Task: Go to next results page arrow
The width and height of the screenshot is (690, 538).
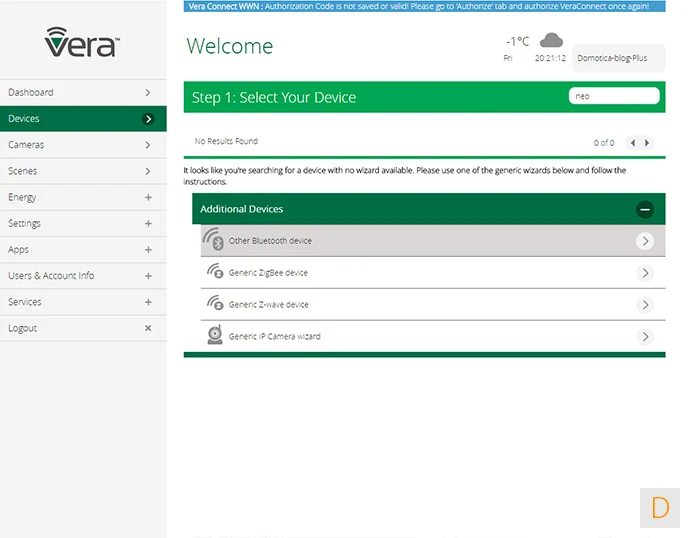Action: pos(647,143)
